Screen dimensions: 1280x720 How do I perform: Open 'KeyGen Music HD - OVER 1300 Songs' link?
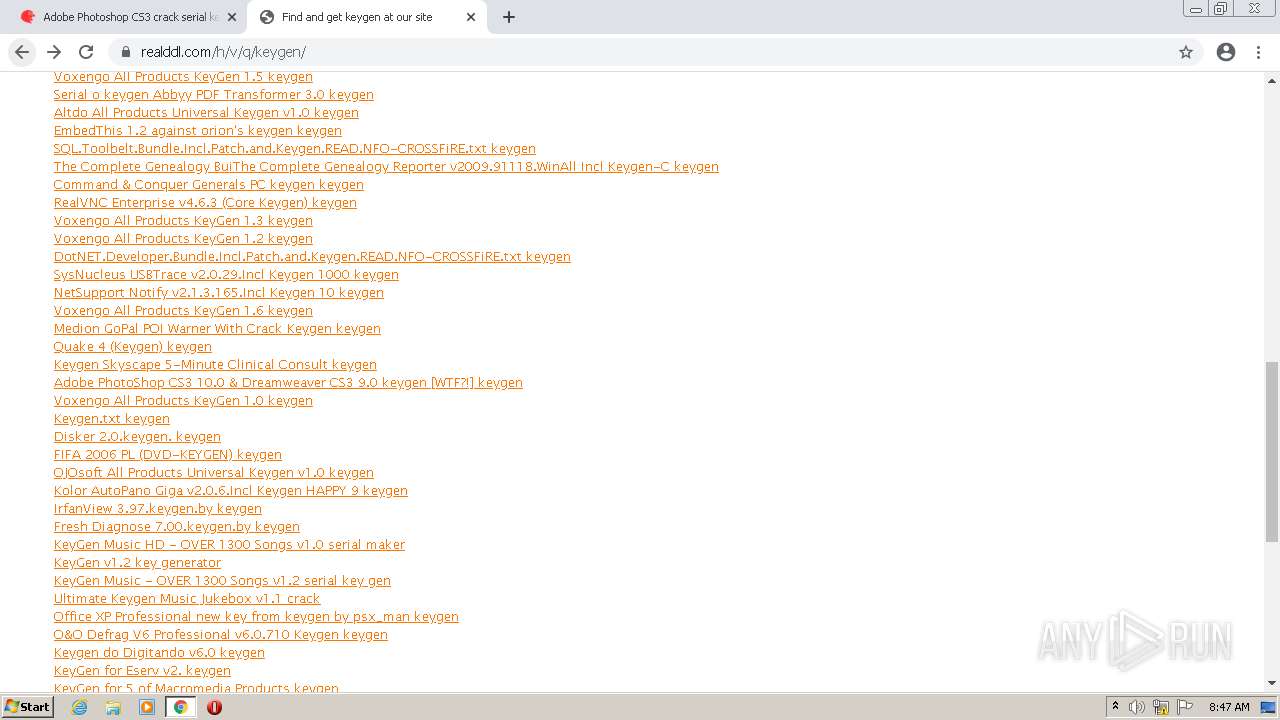coord(229,545)
